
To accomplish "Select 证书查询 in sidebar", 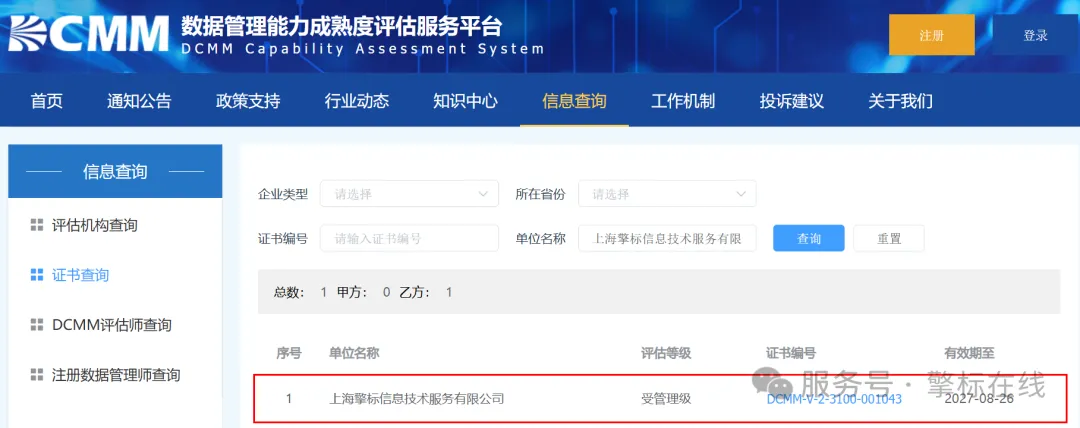I will click(81, 275).
